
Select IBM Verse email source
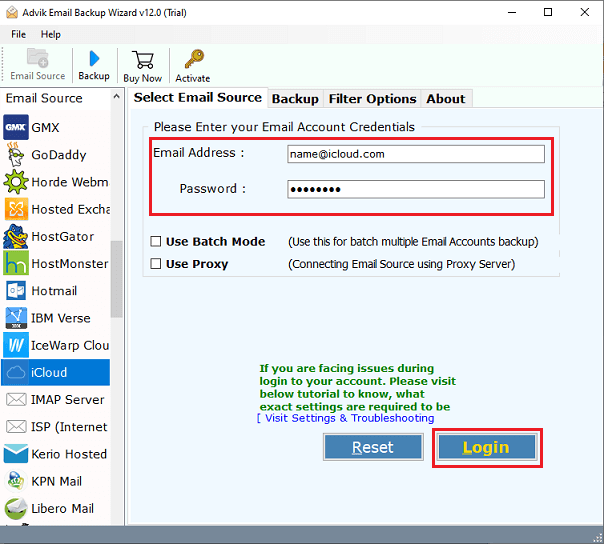point(60,318)
